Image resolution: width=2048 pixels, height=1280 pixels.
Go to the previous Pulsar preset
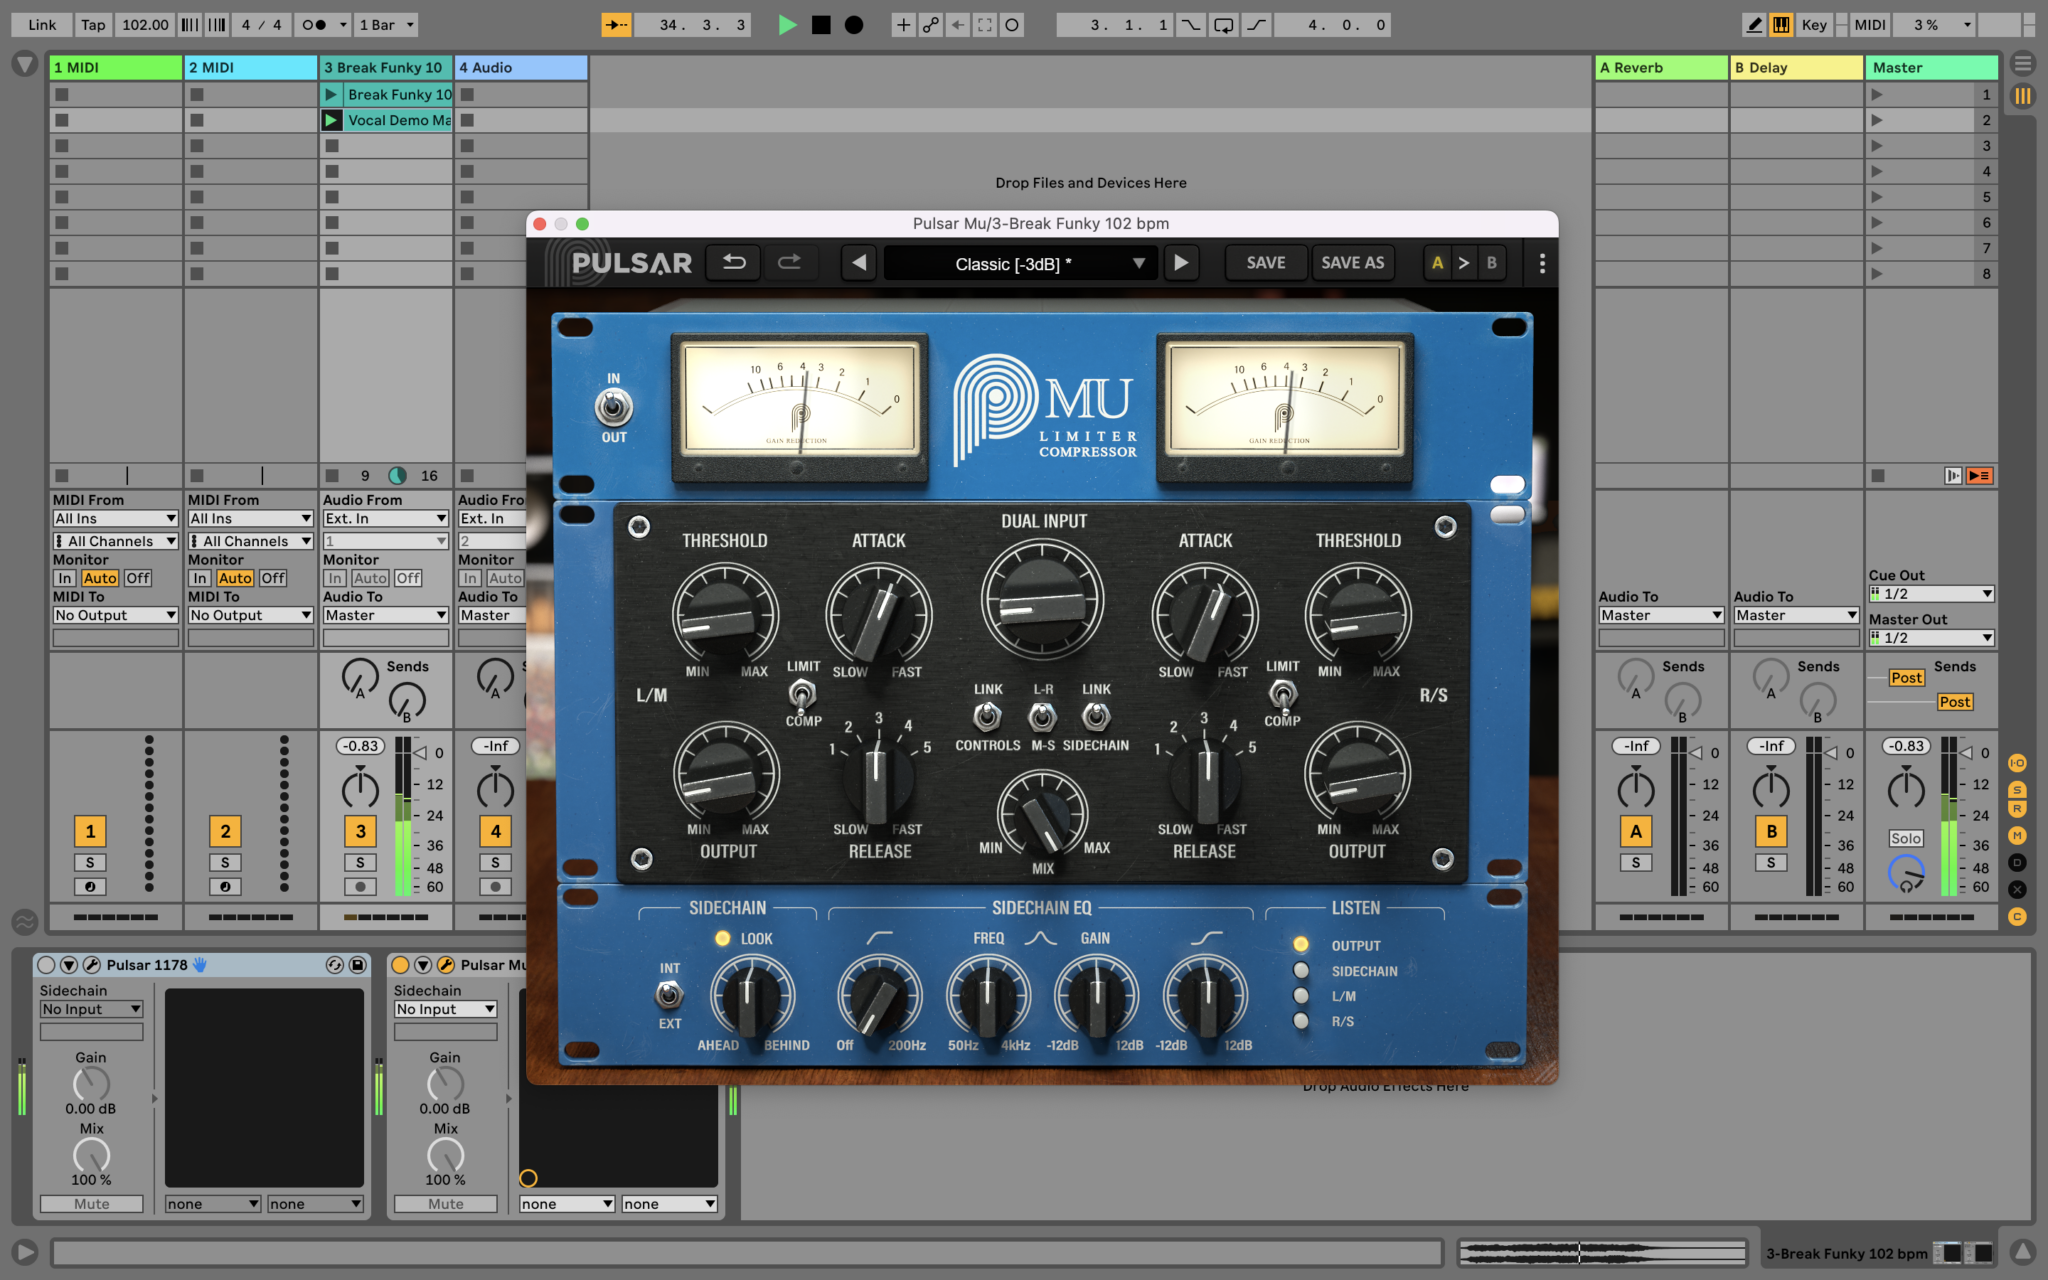858,263
